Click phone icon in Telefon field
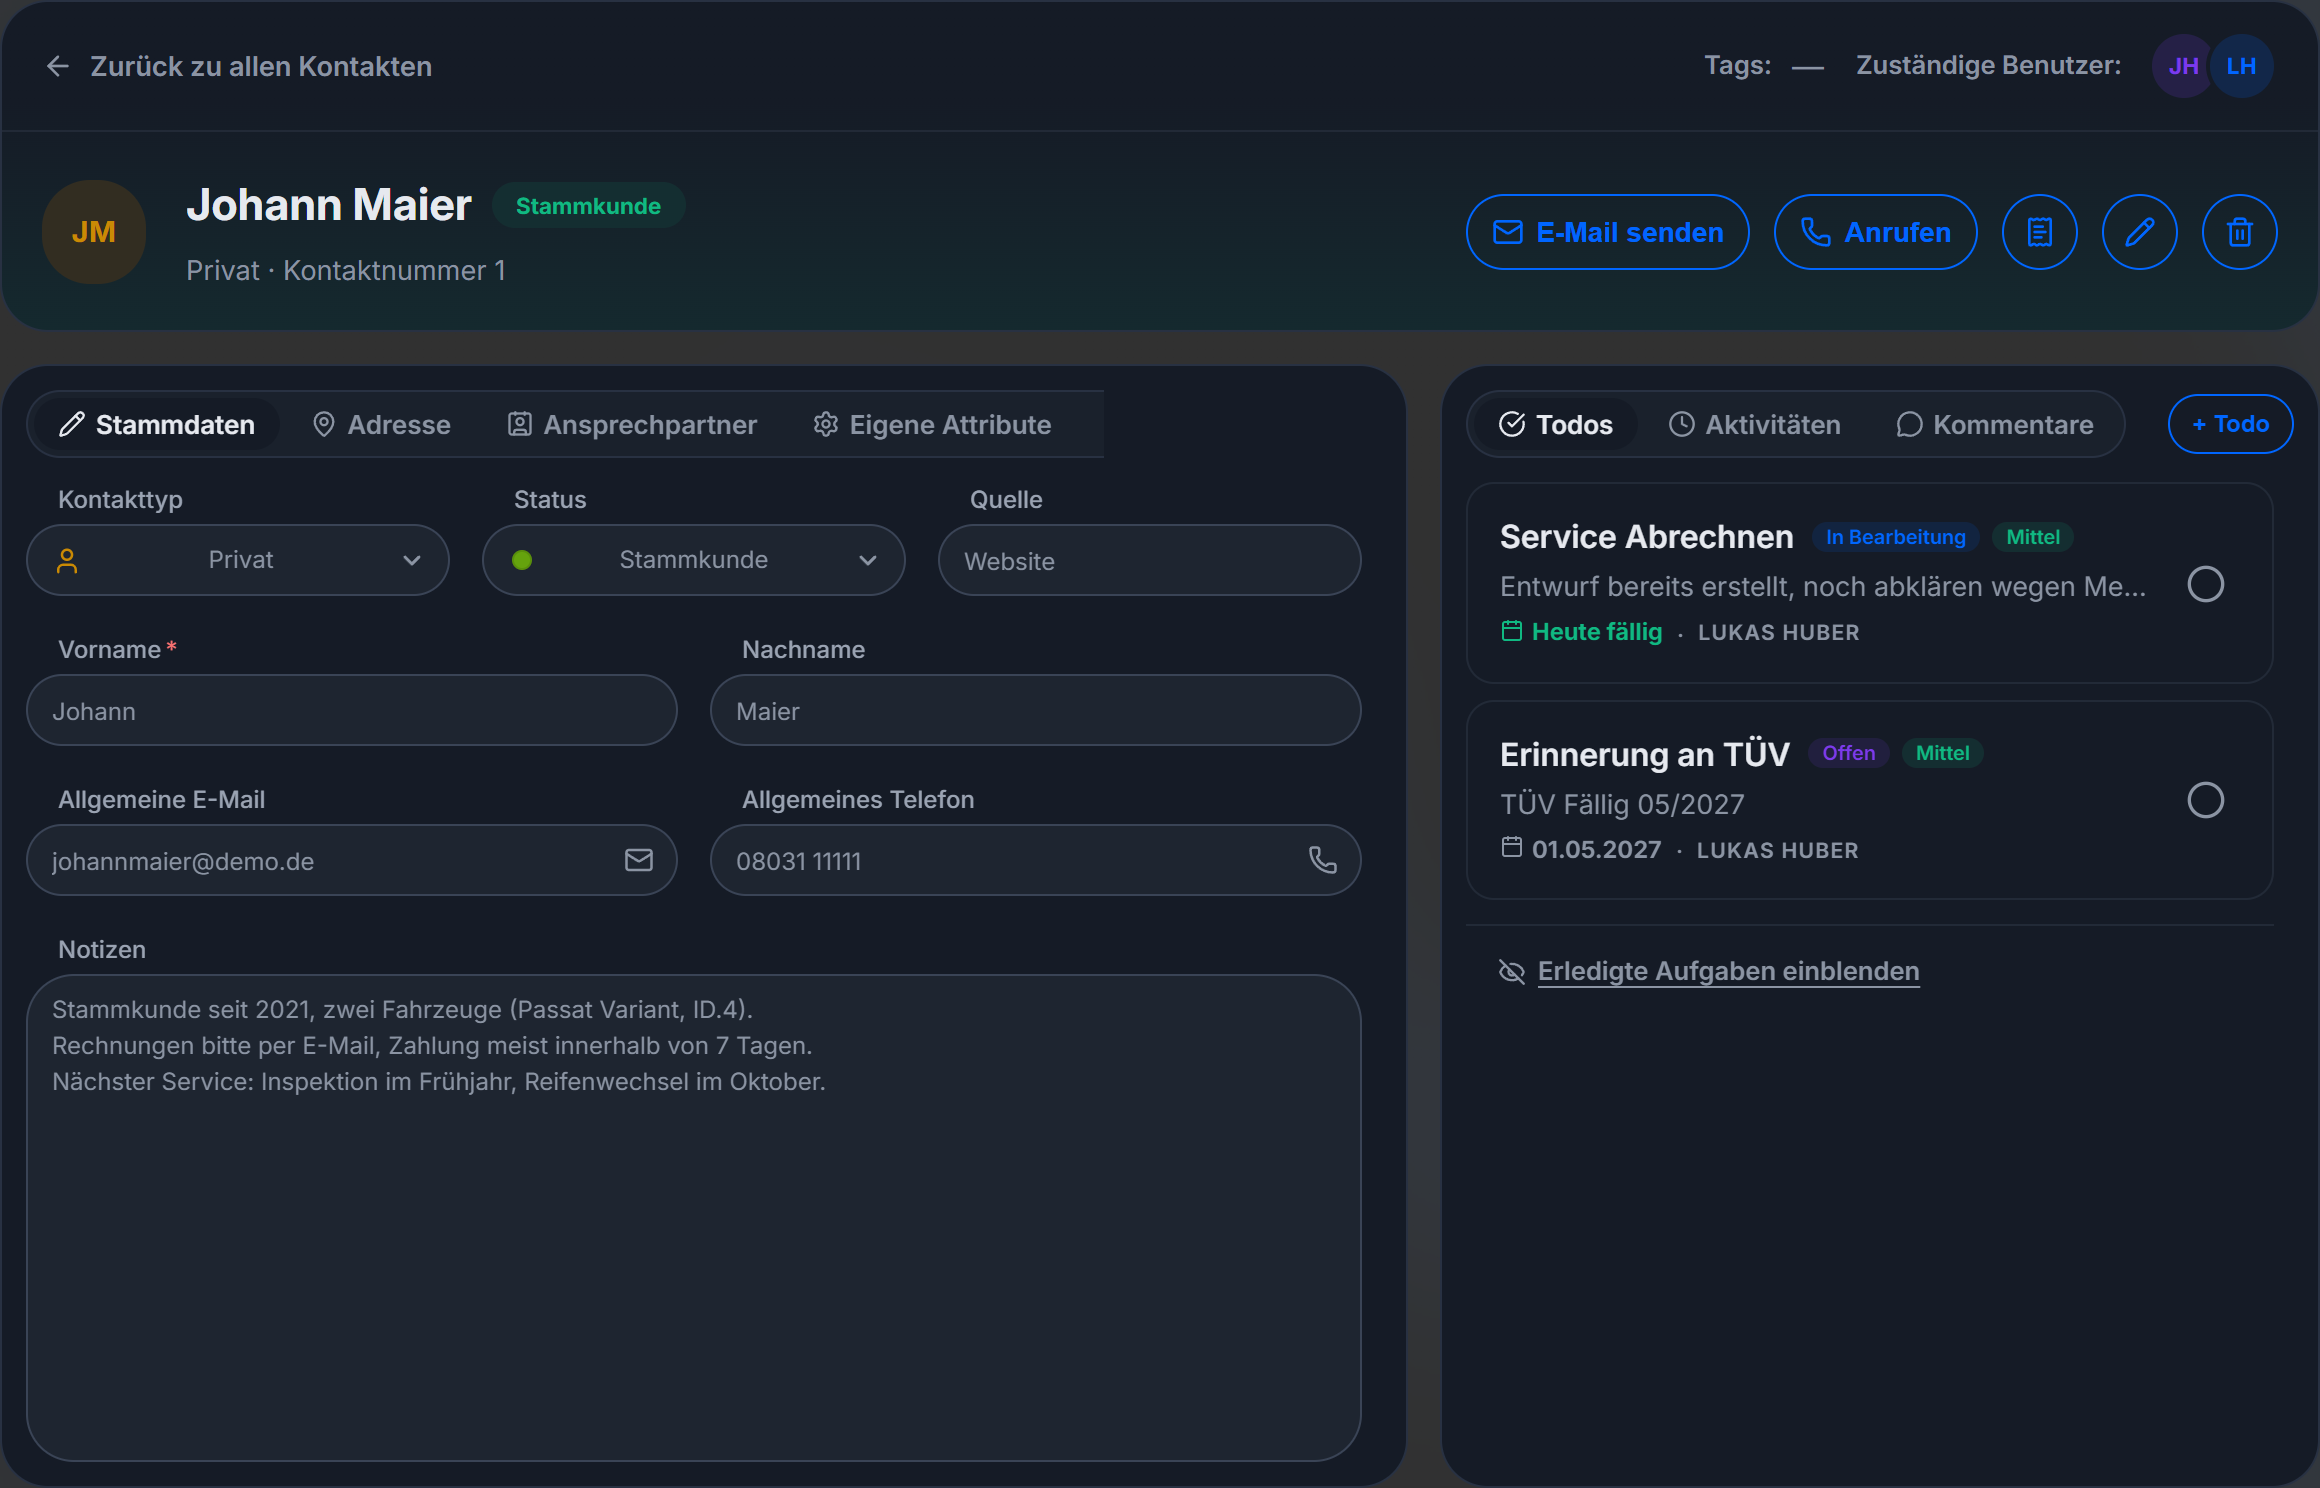 click(x=1323, y=860)
